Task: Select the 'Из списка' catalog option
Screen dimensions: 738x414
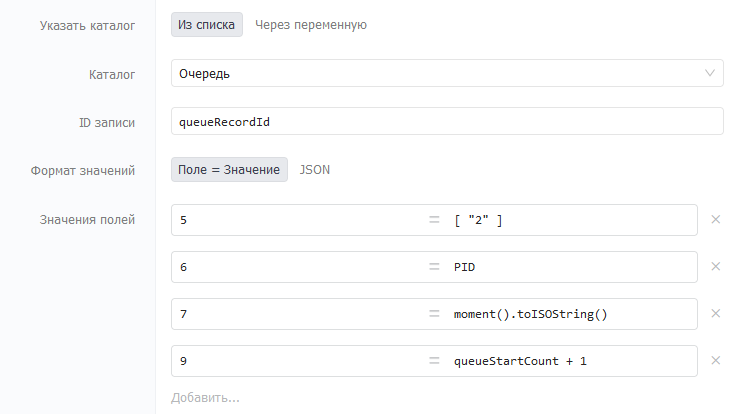Action: (207, 24)
